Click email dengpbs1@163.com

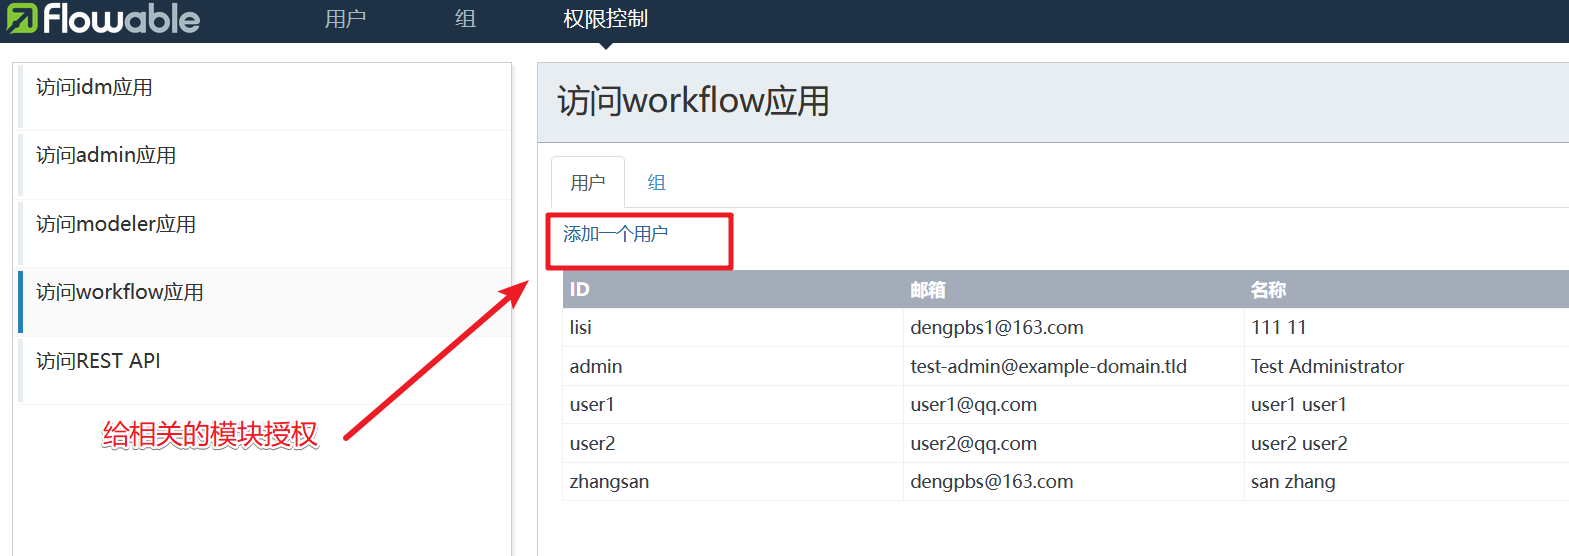click(x=997, y=328)
